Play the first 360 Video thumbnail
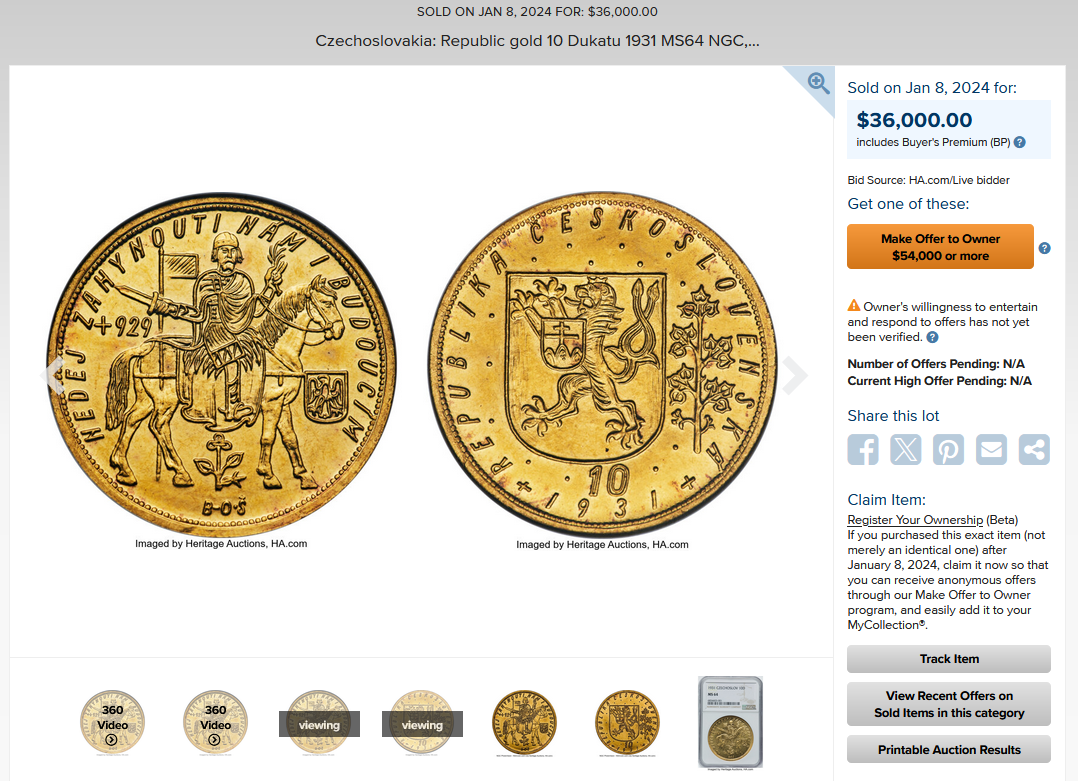The image size is (1078, 781). point(112,723)
